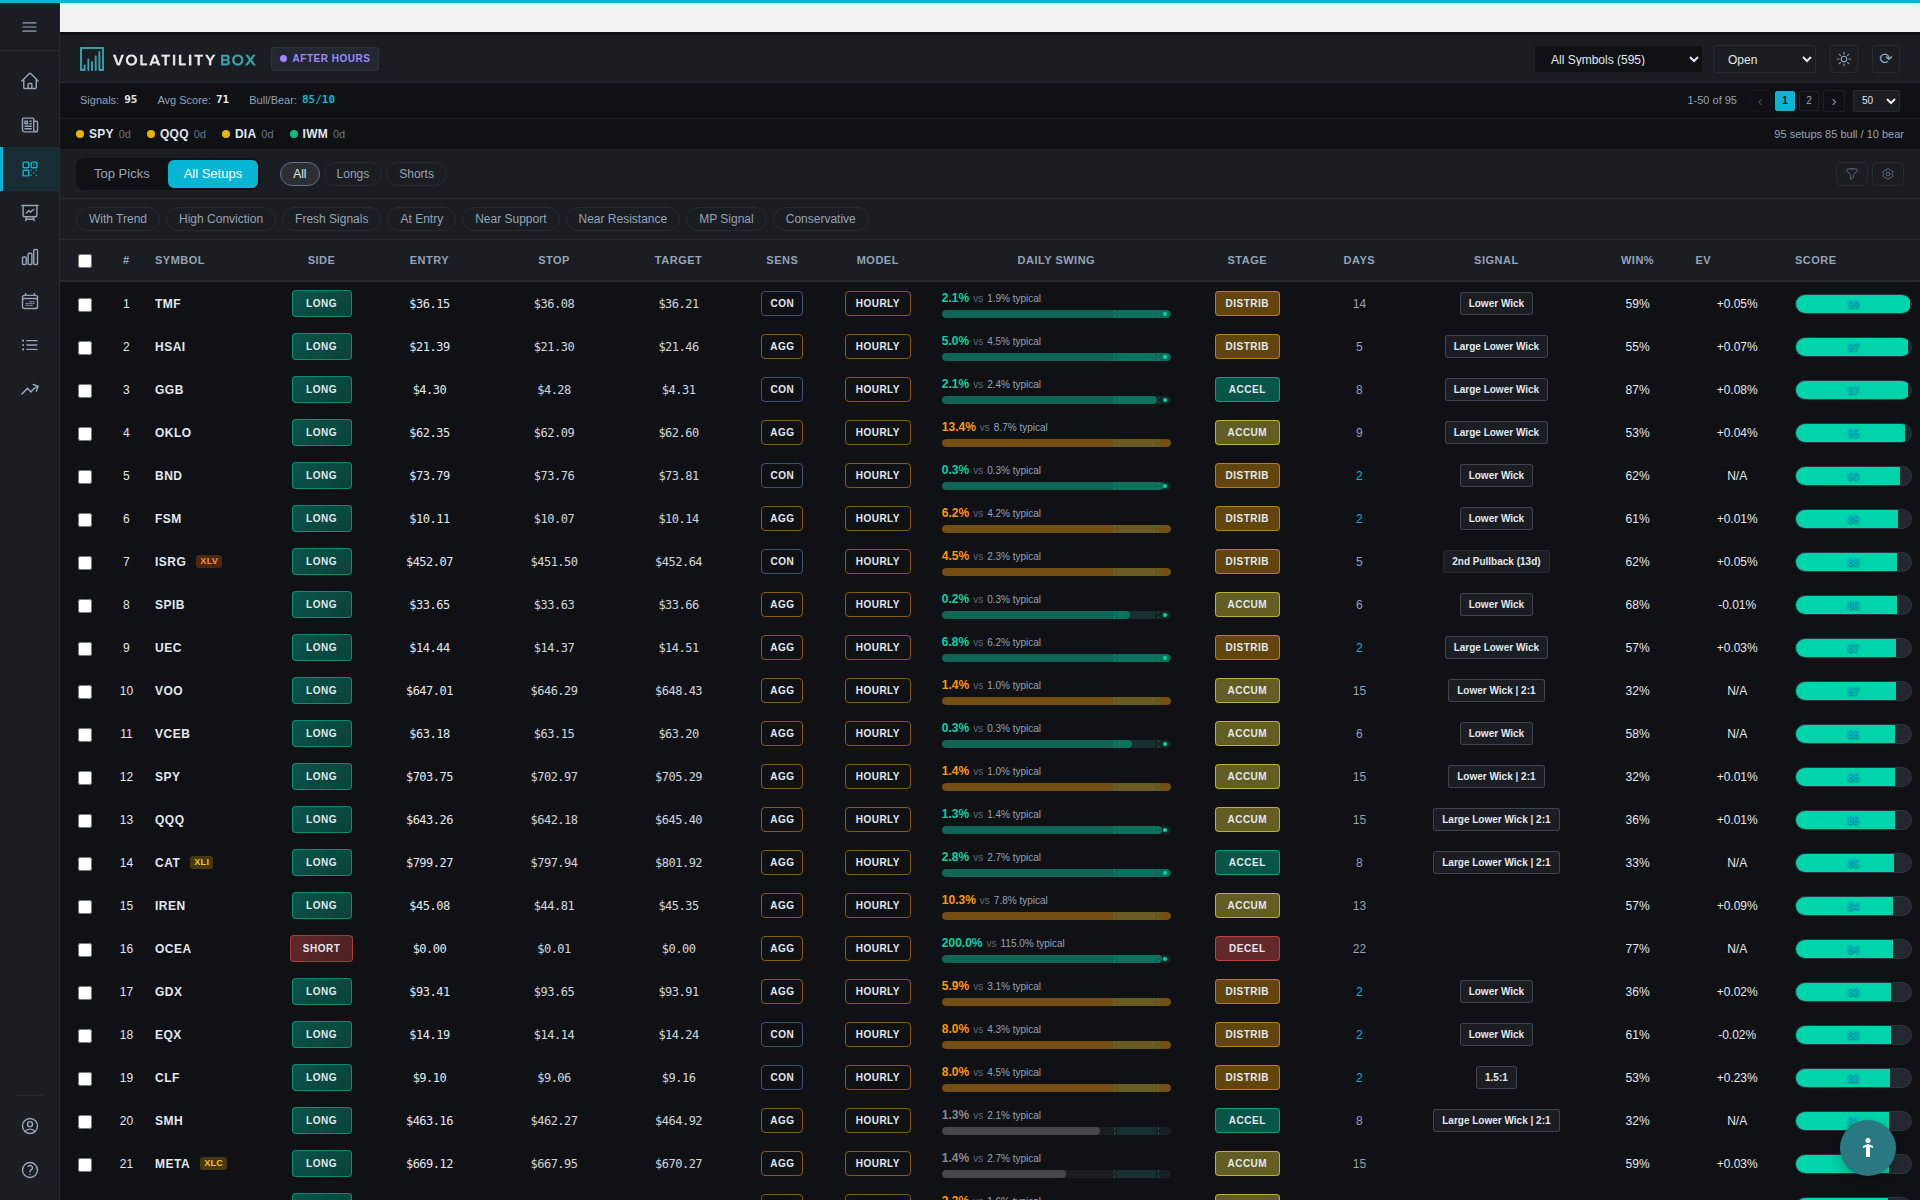Screen dimensions: 1920x1200
Task: Click the OCEA DECEL stage badge
Action: pyautogui.click(x=1247, y=949)
